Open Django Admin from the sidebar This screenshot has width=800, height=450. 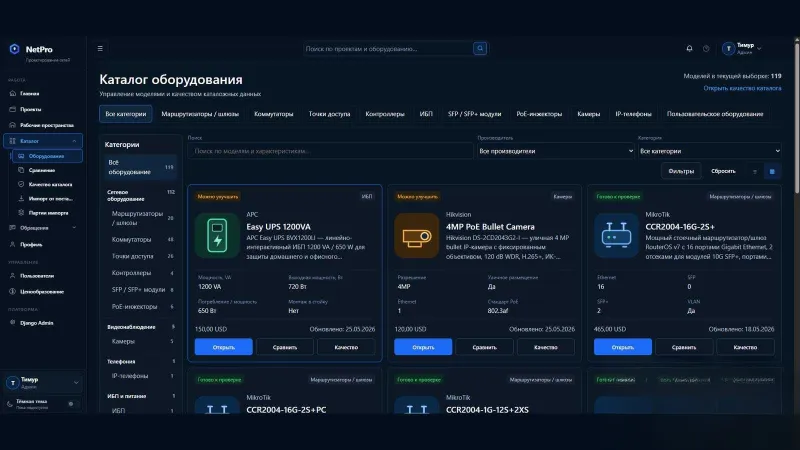[43, 323]
